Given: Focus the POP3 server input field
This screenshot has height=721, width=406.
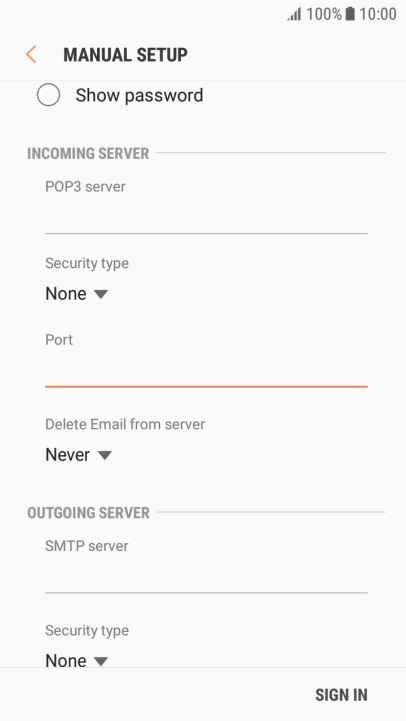Looking at the screenshot, I should 206,219.
